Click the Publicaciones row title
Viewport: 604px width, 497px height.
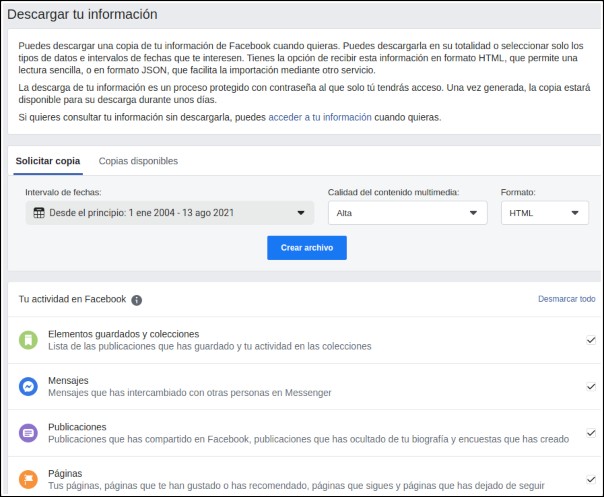77,427
